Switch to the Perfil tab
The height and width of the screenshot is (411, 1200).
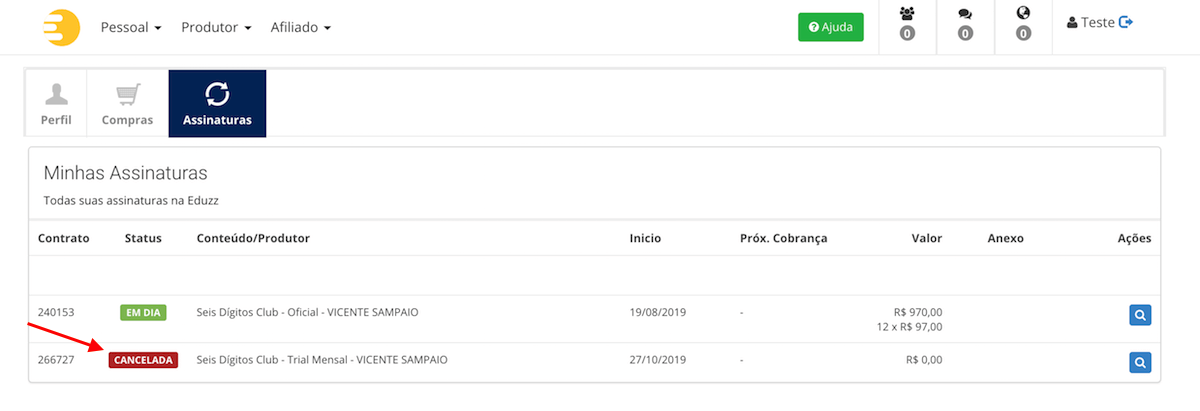[x=56, y=103]
